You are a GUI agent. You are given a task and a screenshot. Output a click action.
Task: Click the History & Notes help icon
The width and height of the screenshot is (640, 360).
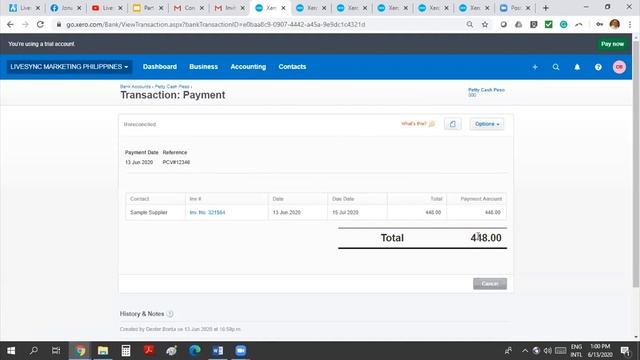coord(170,314)
